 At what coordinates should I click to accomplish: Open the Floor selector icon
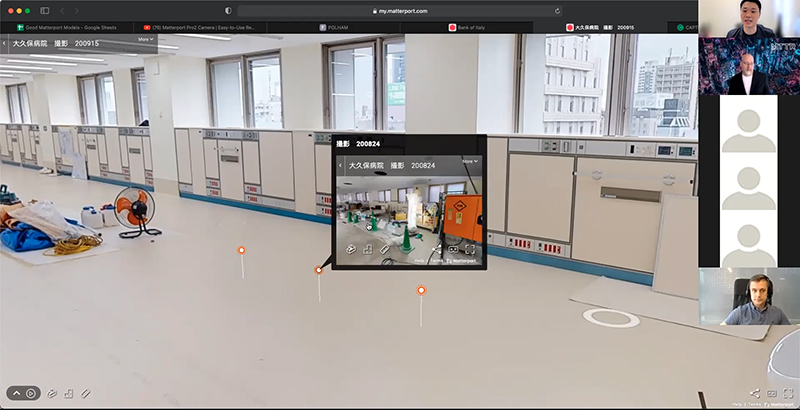pyautogui.click(x=68, y=393)
